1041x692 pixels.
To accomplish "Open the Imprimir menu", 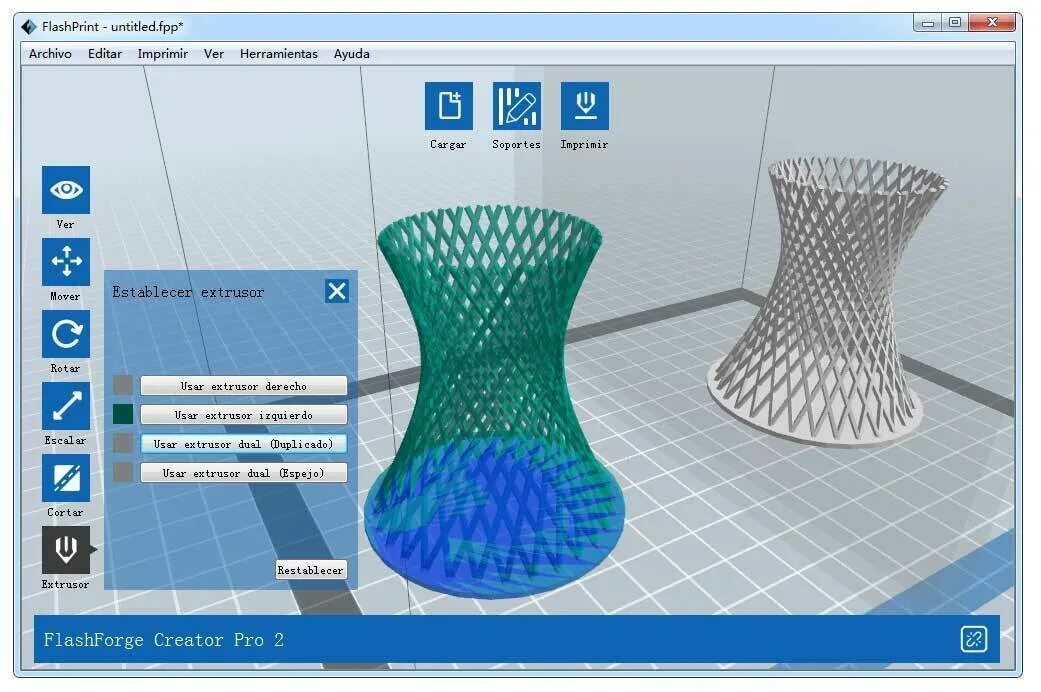I will pyautogui.click(x=163, y=54).
